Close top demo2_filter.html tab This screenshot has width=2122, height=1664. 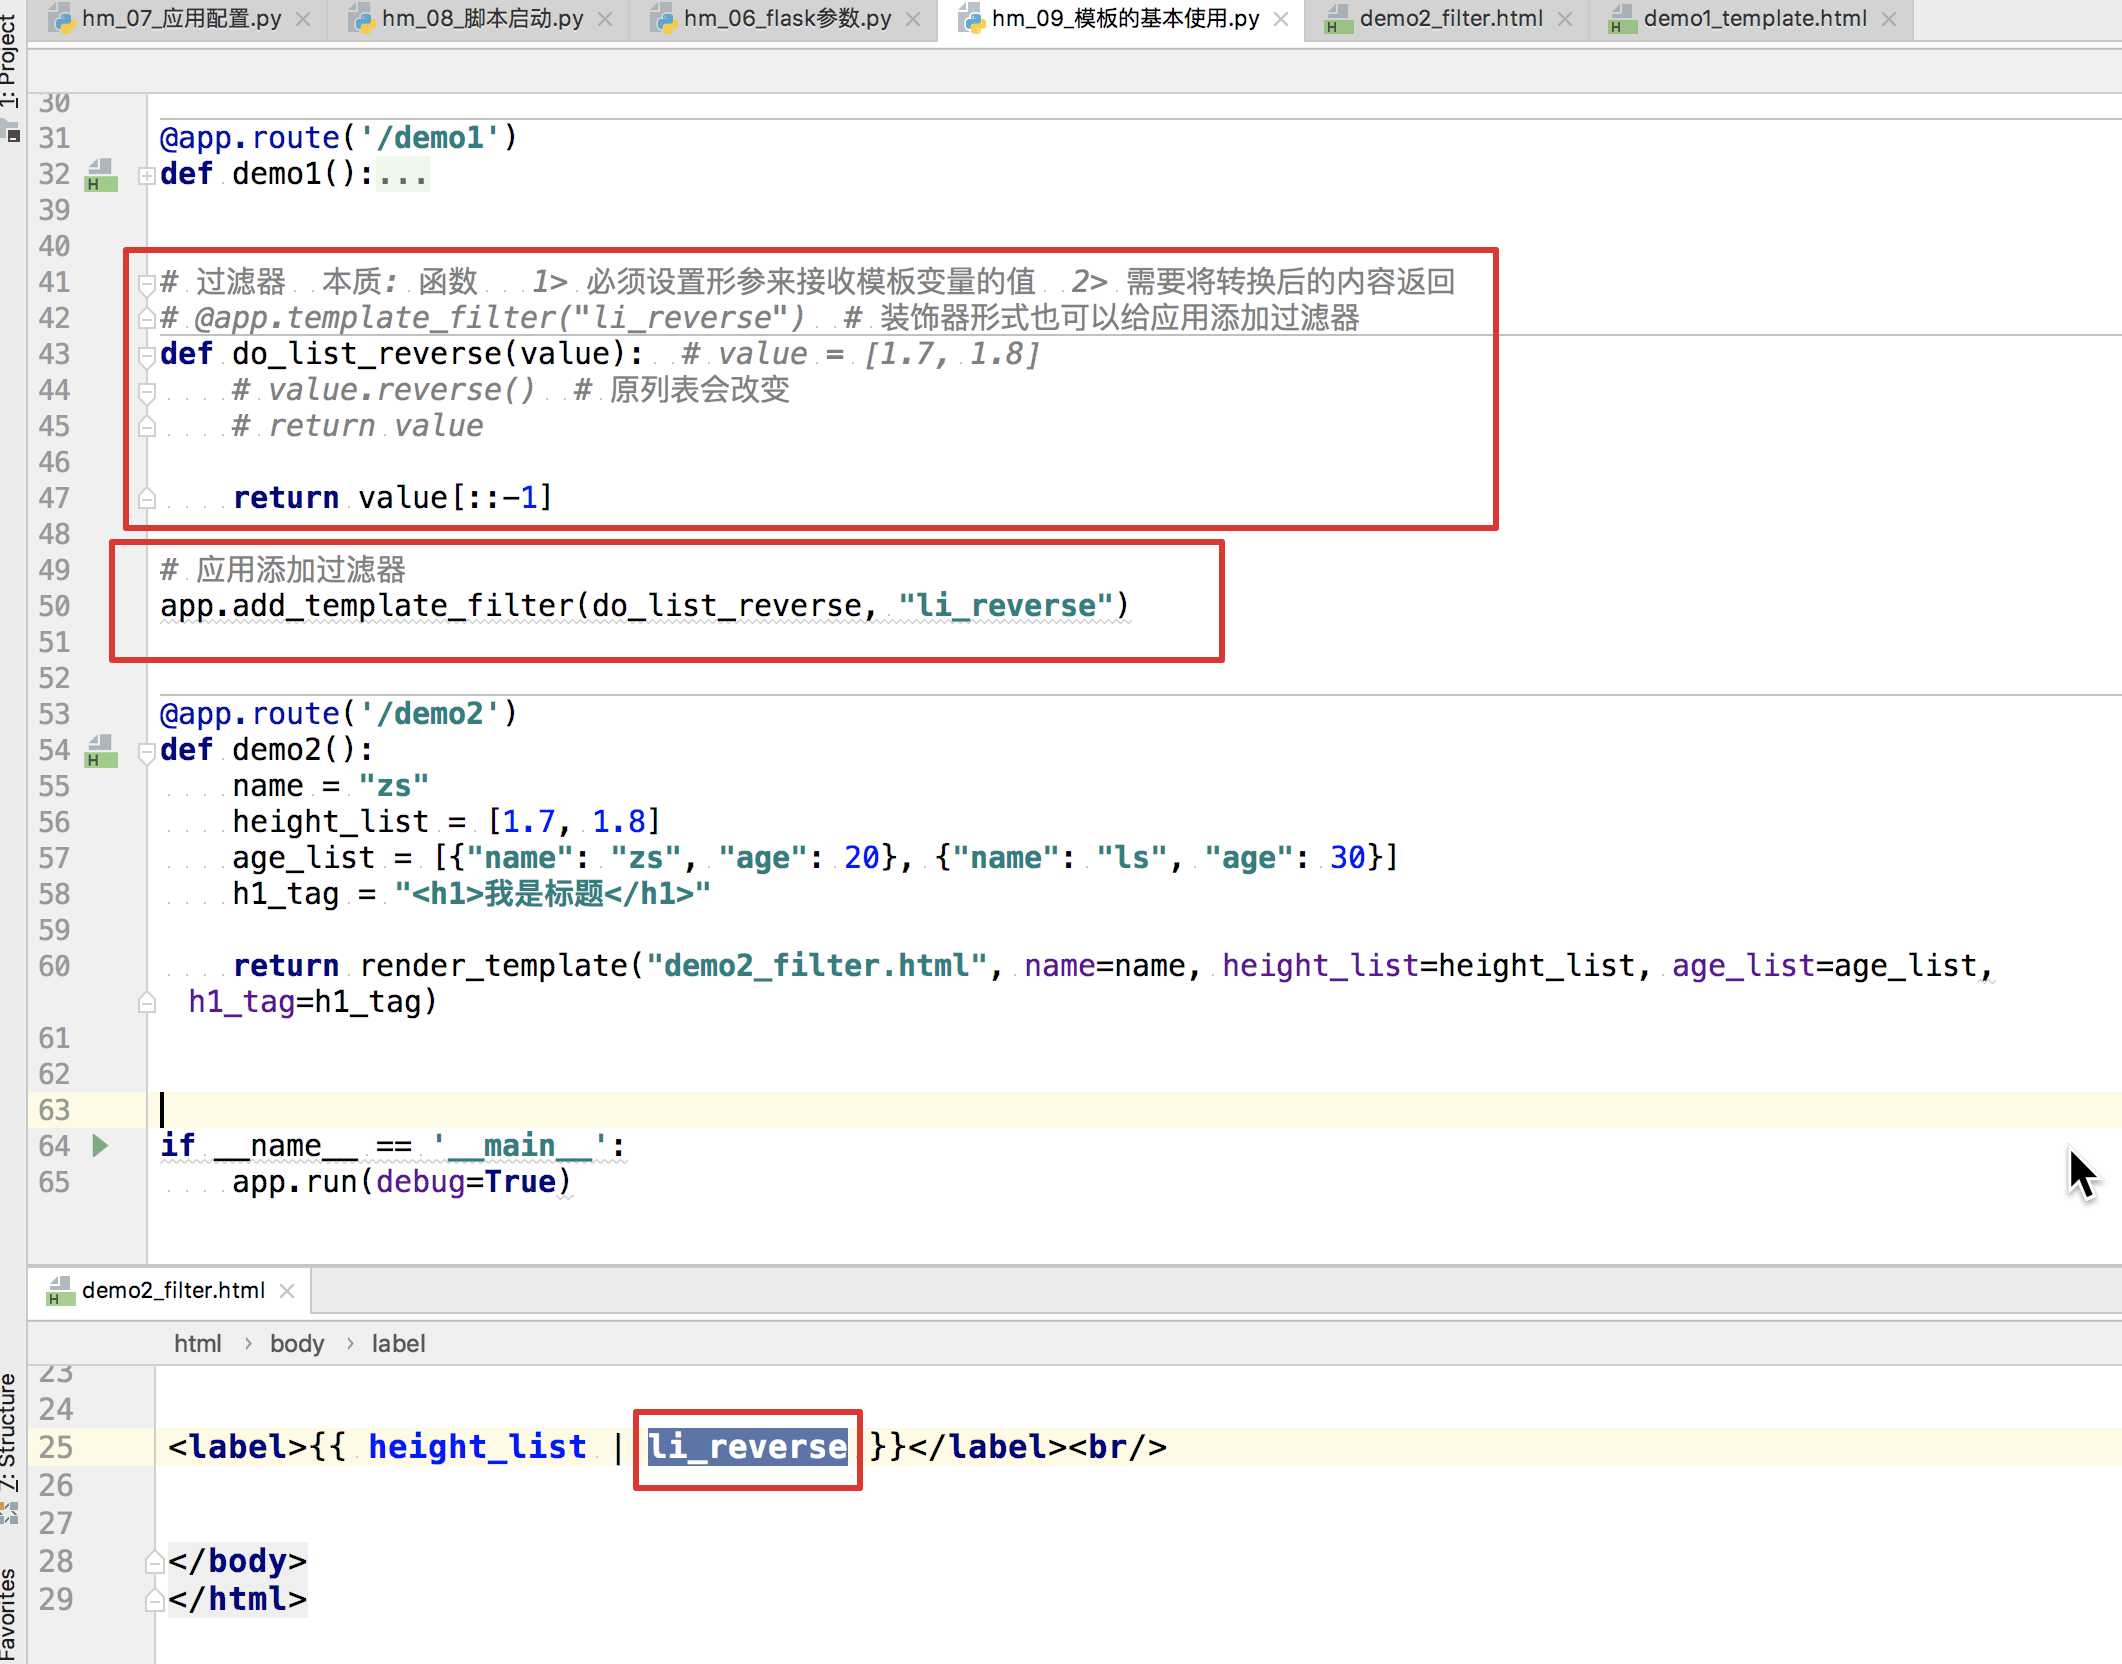[1565, 19]
